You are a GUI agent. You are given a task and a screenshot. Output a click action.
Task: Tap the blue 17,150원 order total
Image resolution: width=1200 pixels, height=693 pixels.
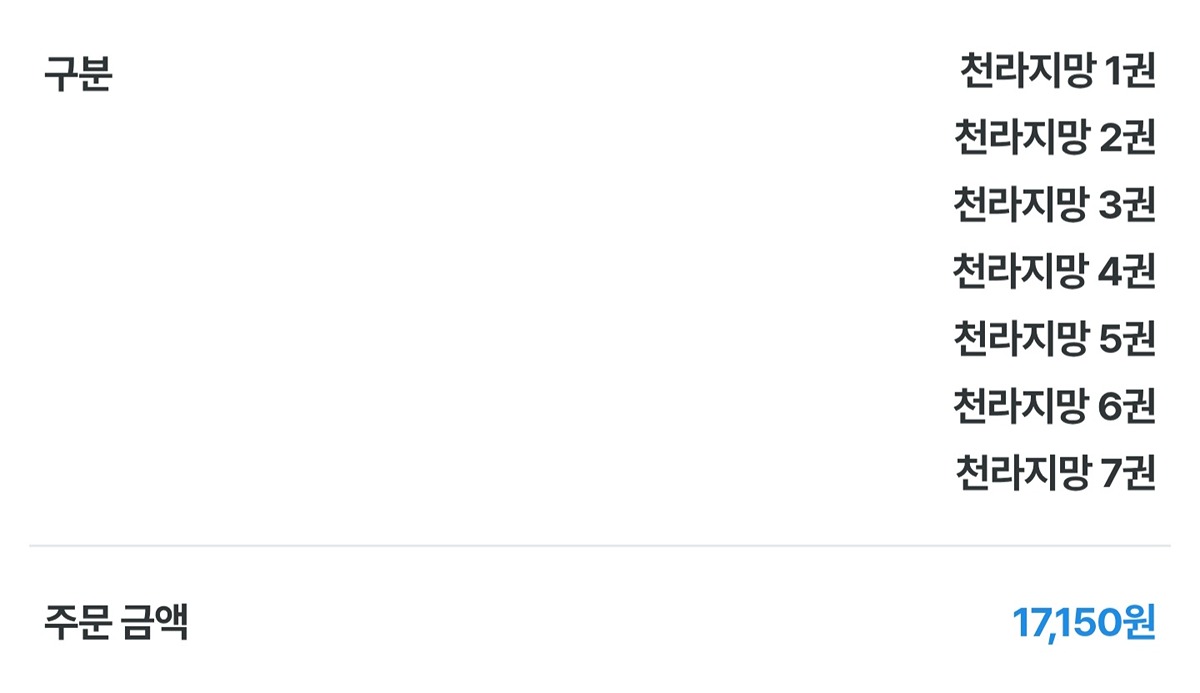click(x=1084, y=623)
